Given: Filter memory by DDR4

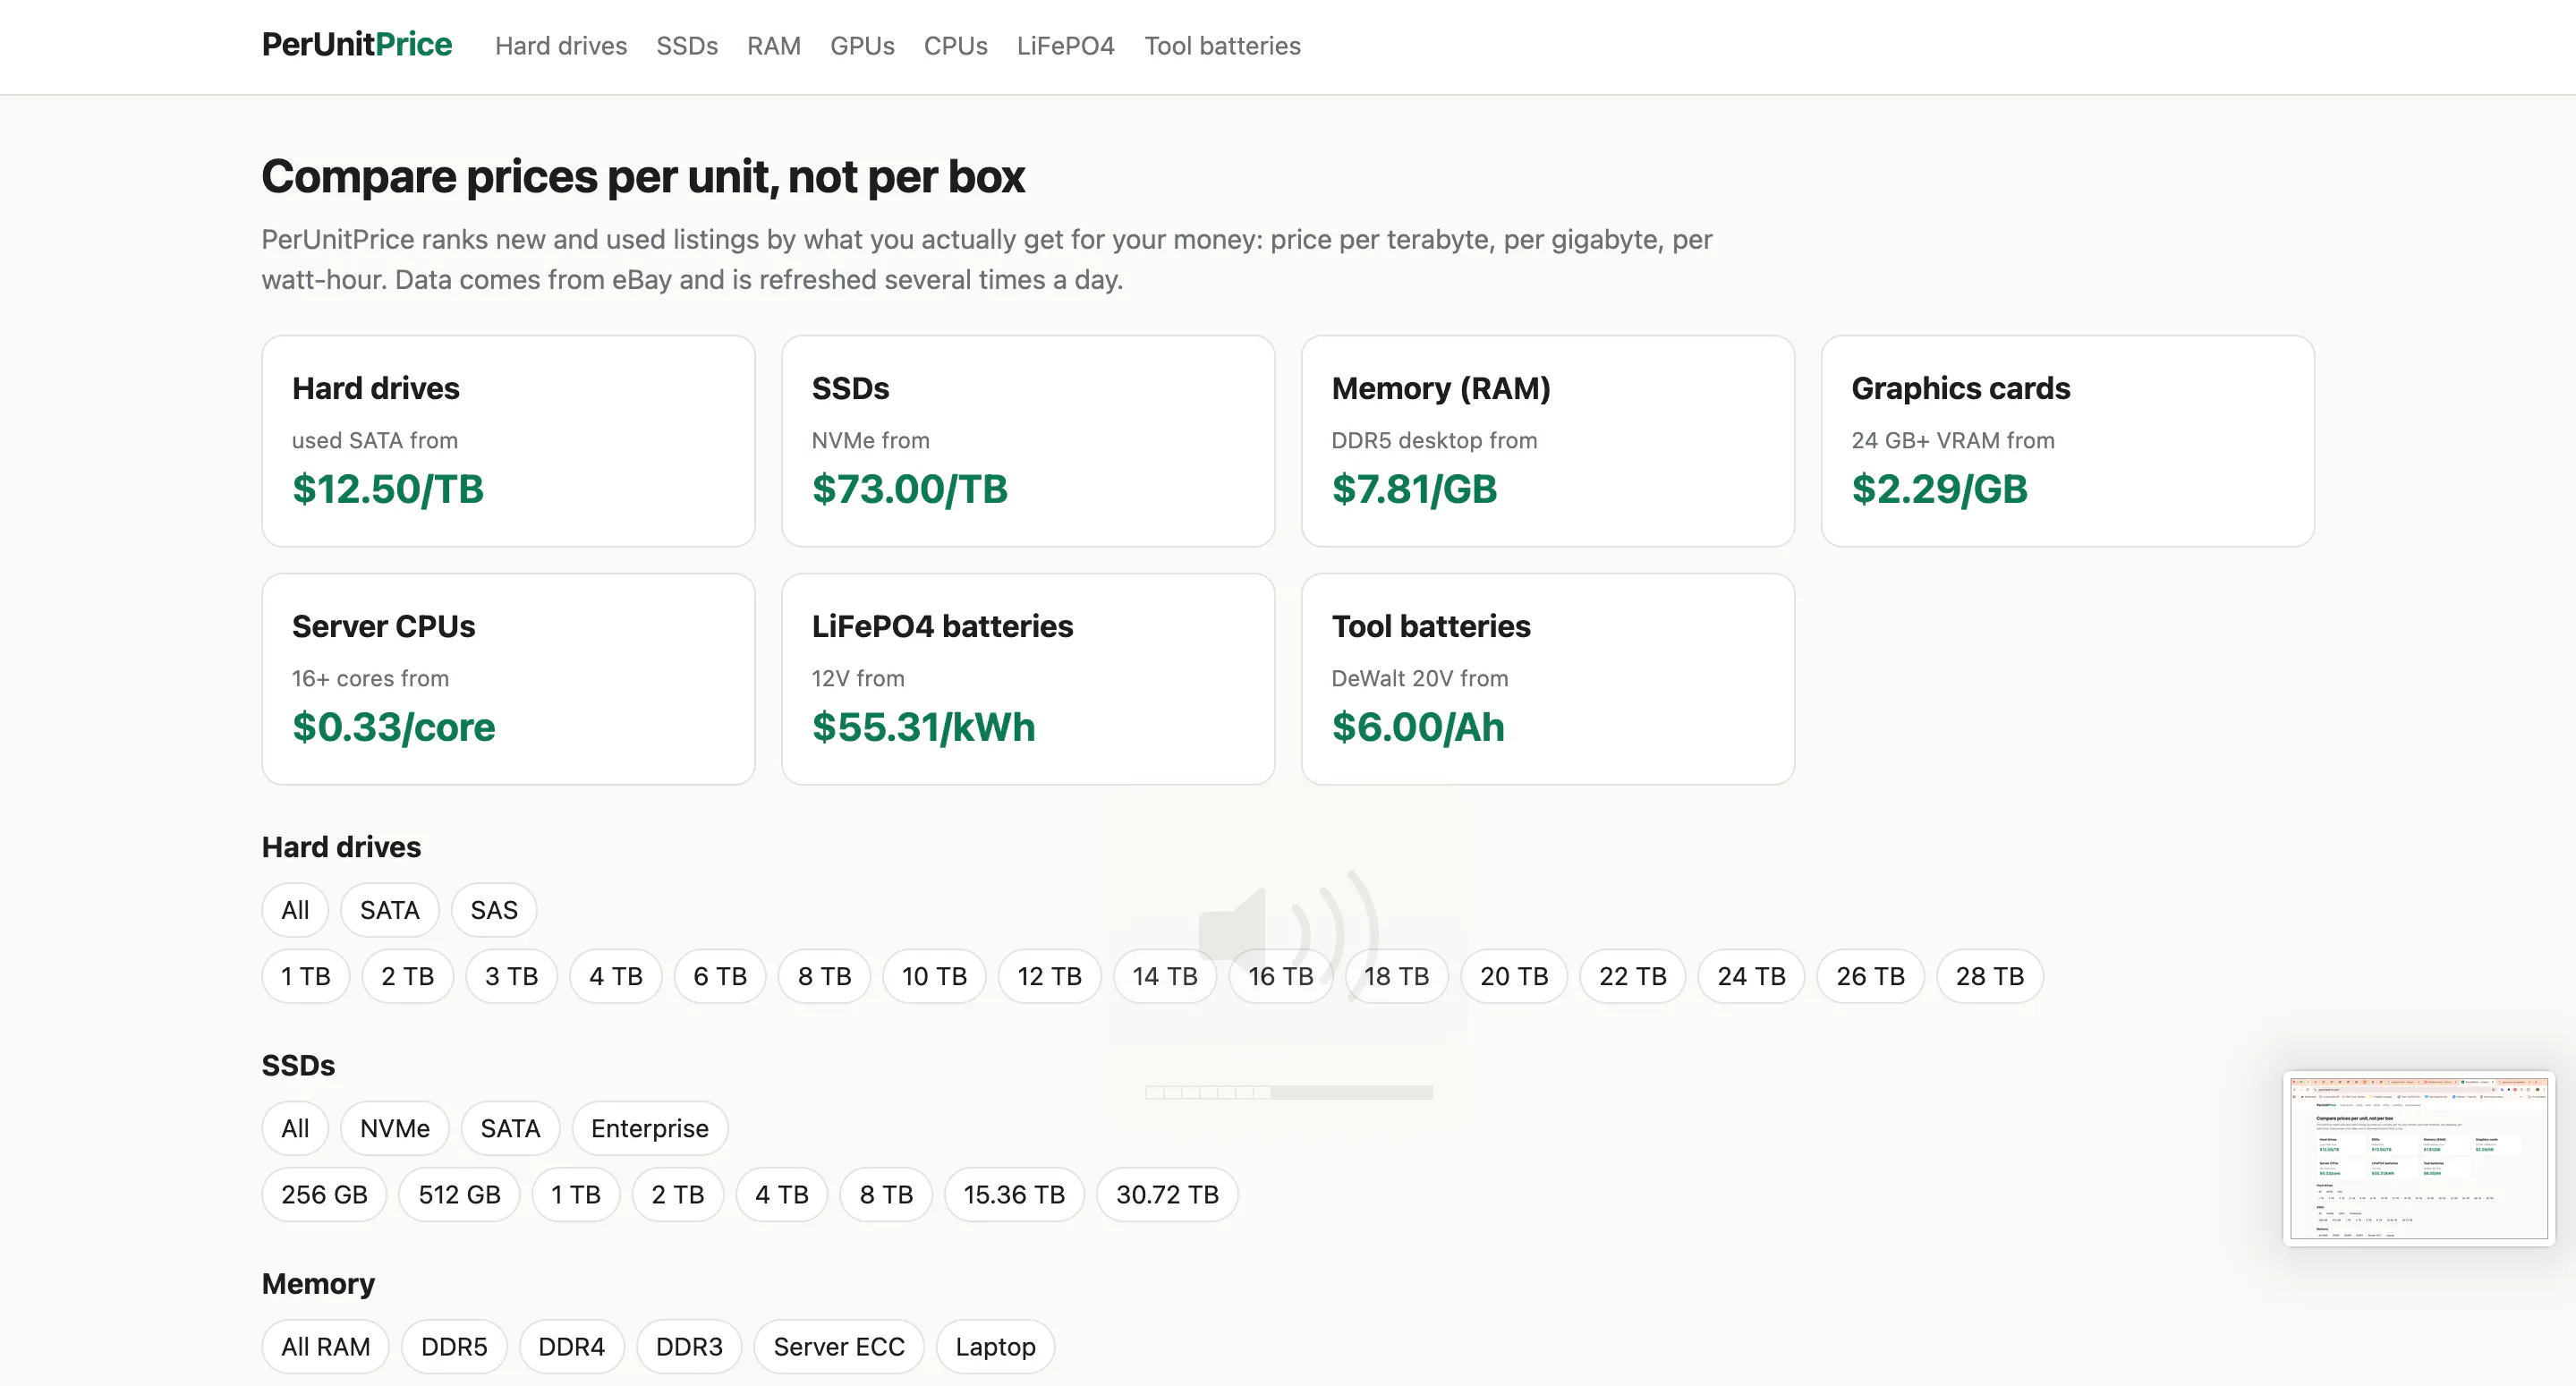Looking at the screenshot, I should click(x=571, y=1346).
